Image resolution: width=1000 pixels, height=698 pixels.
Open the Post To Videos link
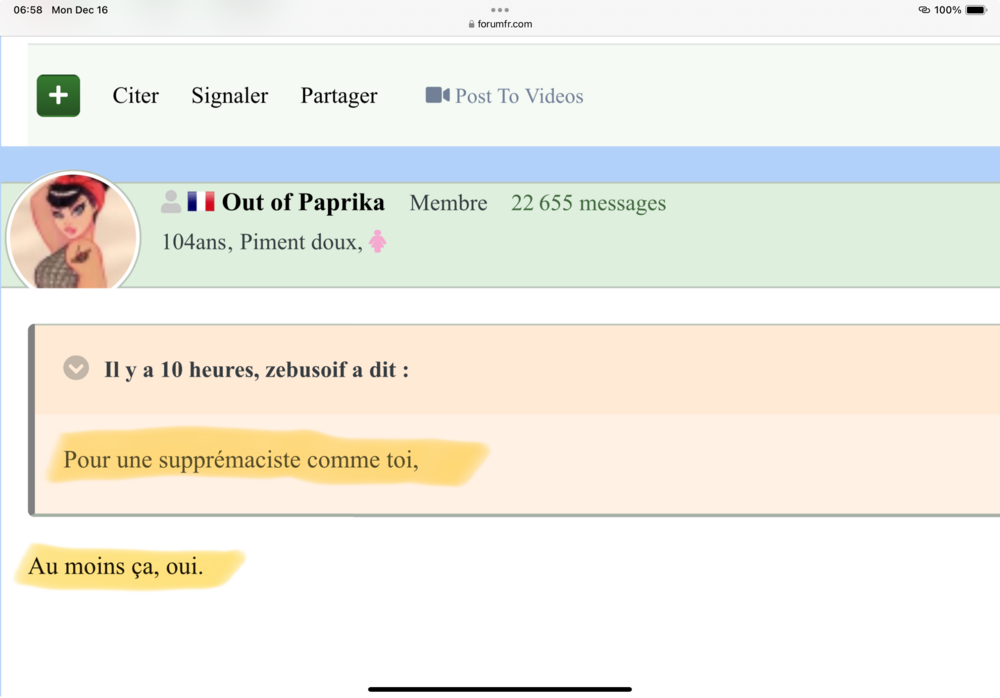[519, 96]
